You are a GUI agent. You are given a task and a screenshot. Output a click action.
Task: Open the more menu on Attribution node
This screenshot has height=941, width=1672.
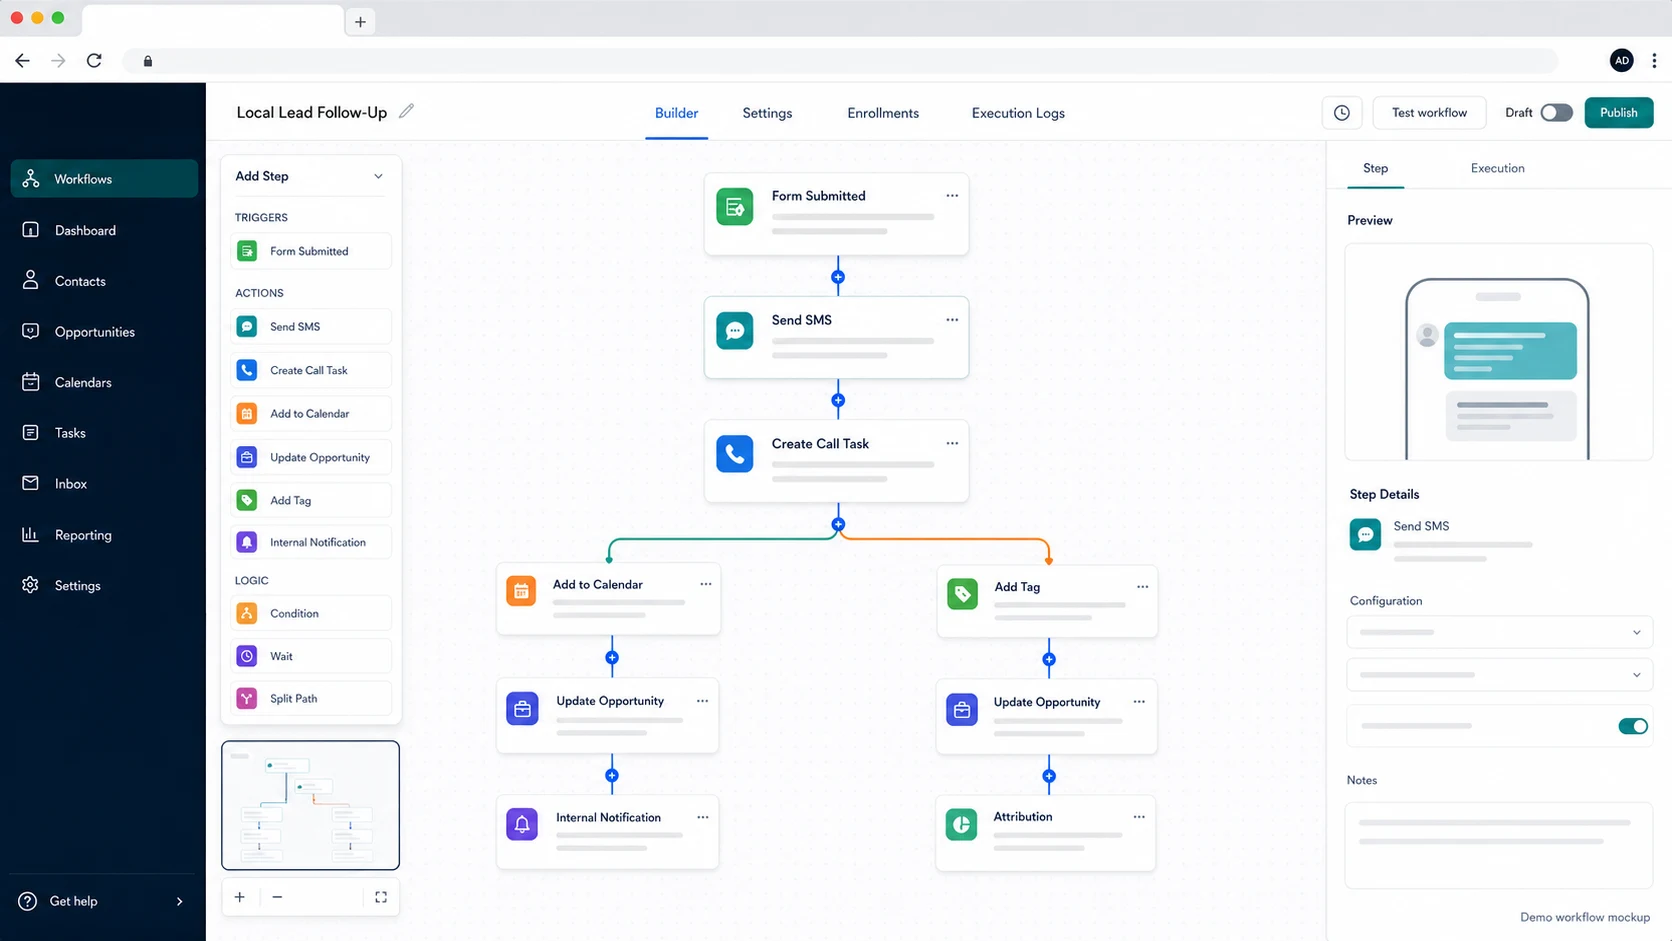[1139, 817]
